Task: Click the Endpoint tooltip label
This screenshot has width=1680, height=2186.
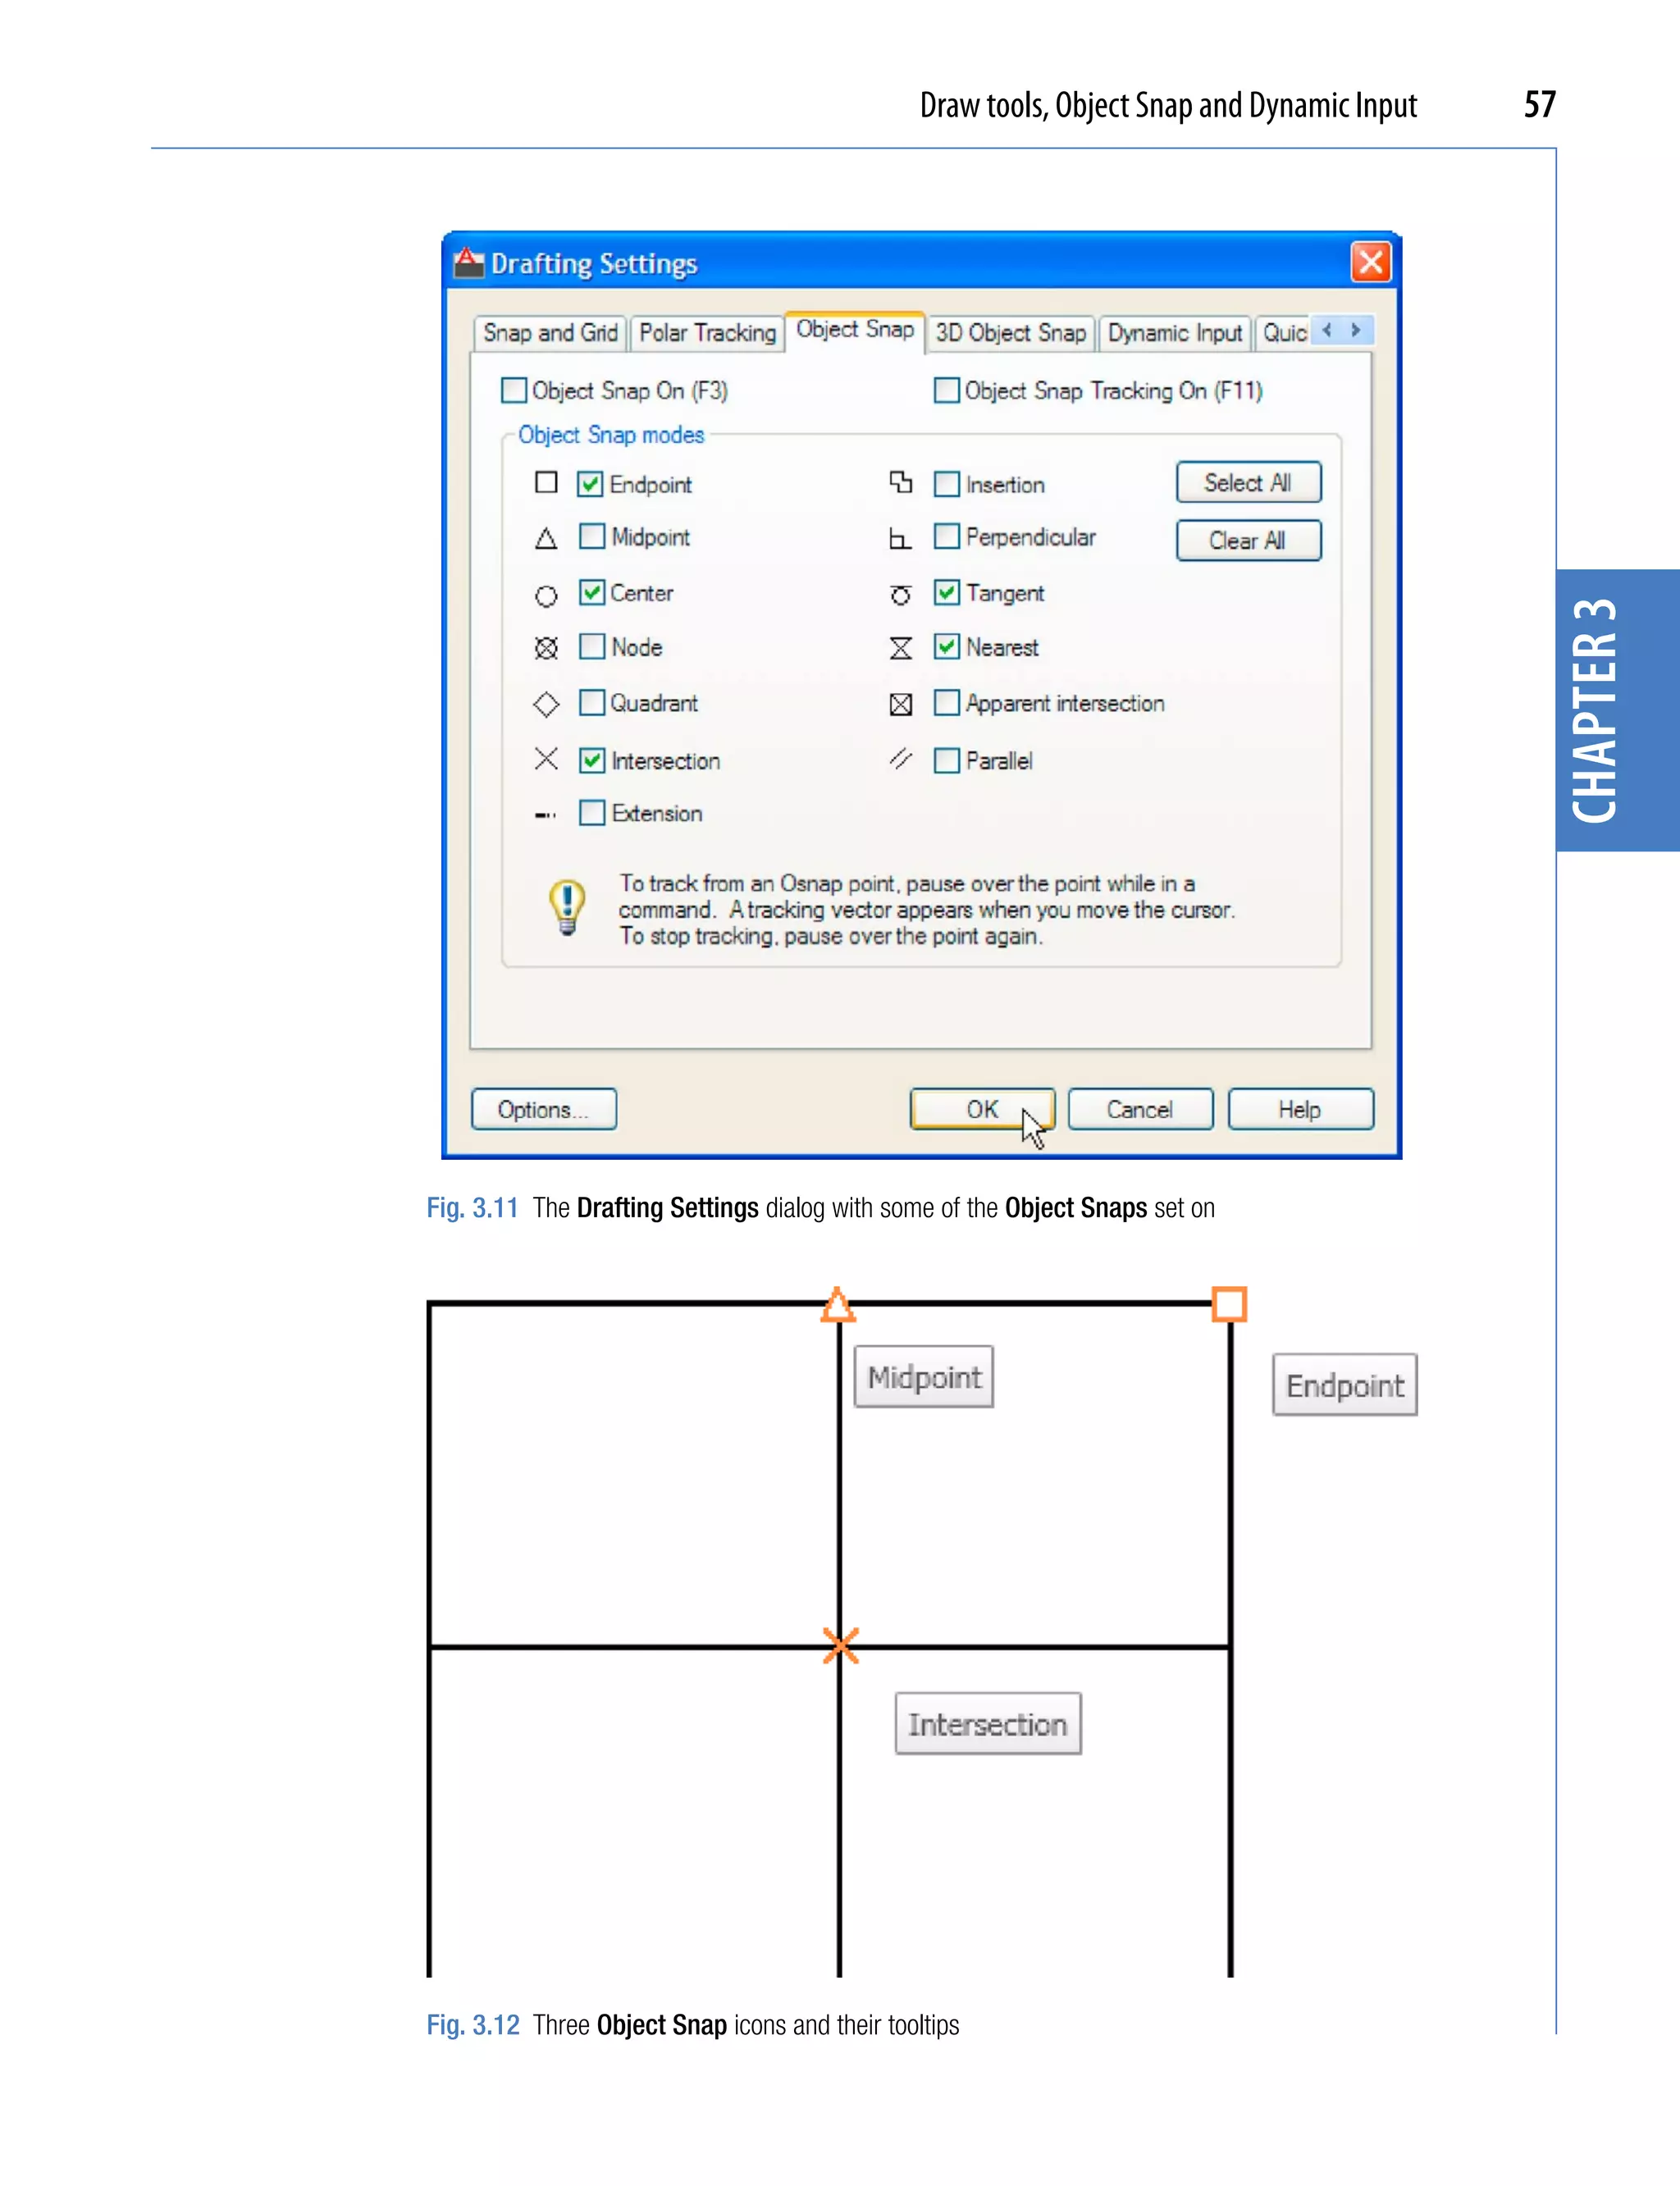Action: [x=1345, y=1385]
